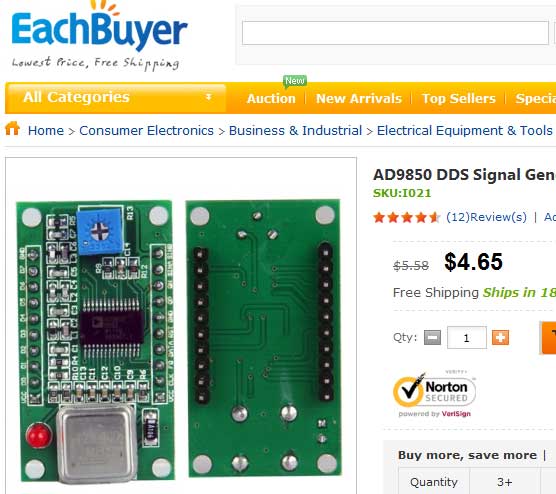The image size is (556, 494).
Task: Click the search input field
Action: [x=395, y=33]
